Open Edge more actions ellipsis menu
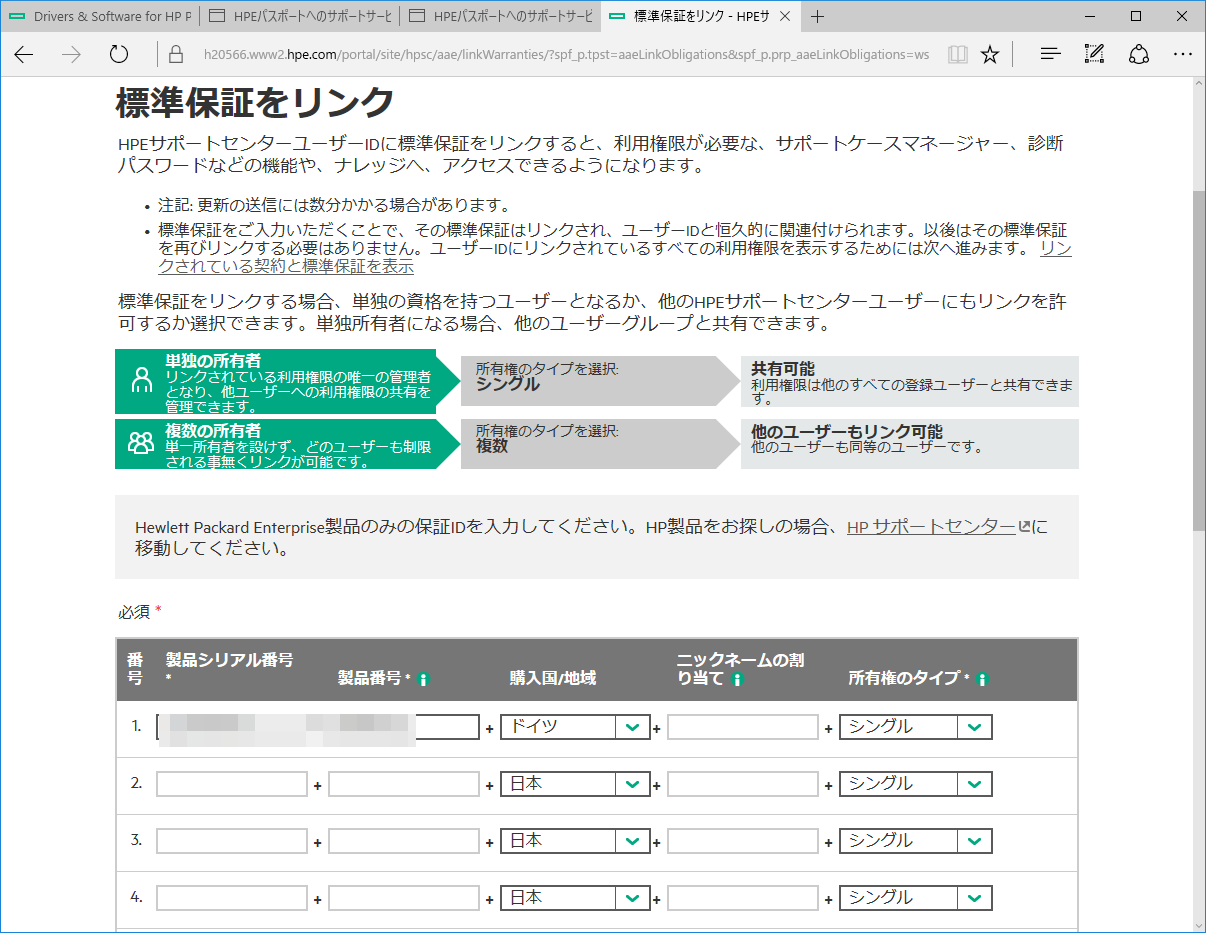 pos(1182,55)
